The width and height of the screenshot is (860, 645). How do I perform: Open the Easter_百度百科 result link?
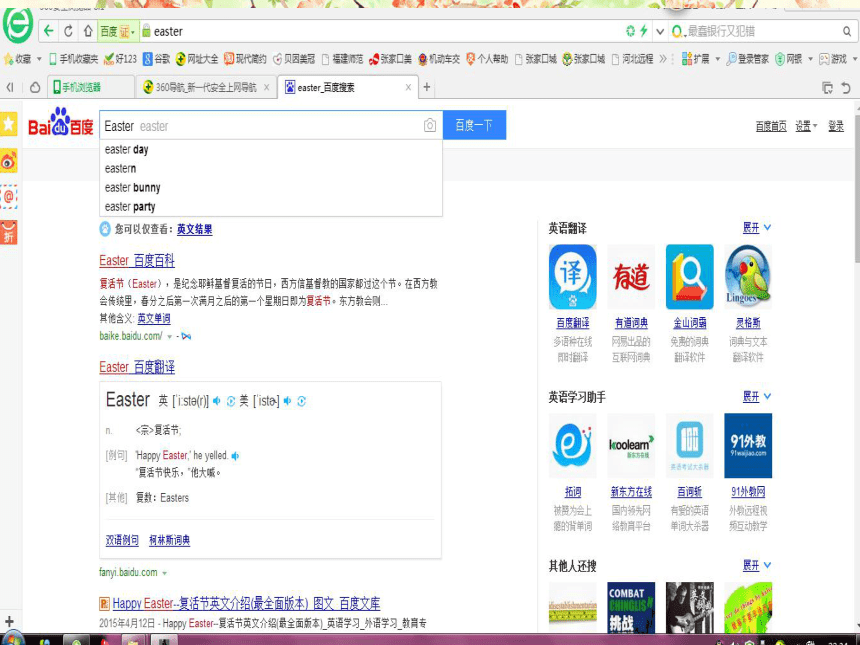(x=137, y=261)
